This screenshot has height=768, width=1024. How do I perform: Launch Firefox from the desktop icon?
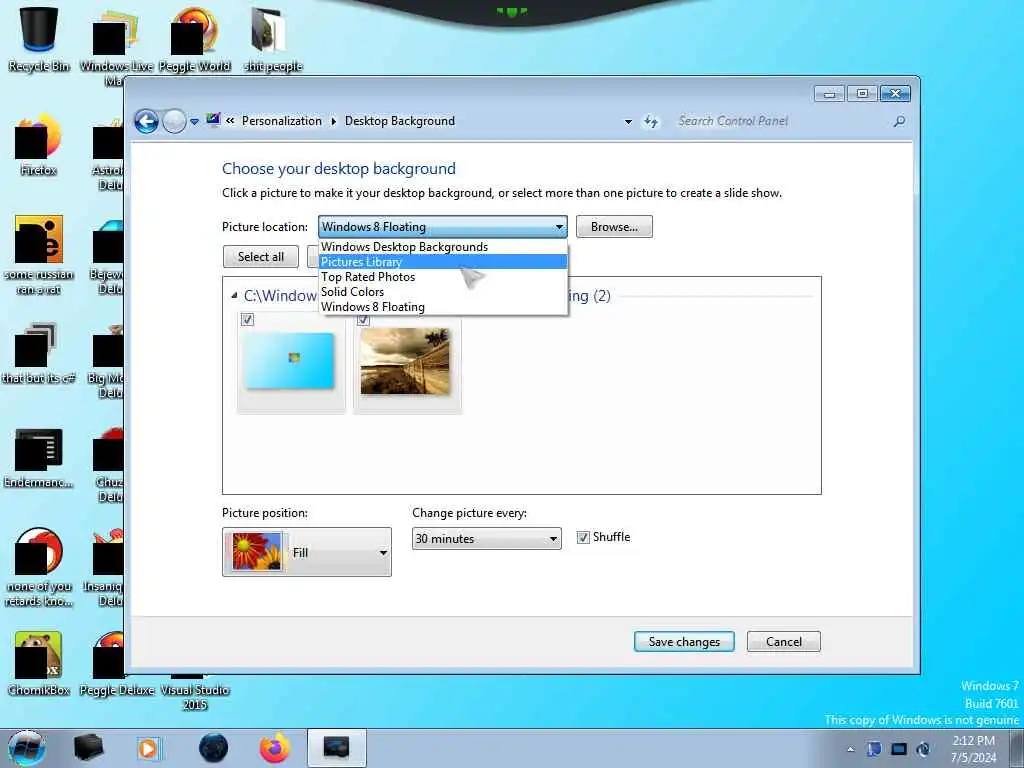coord(39,145)
